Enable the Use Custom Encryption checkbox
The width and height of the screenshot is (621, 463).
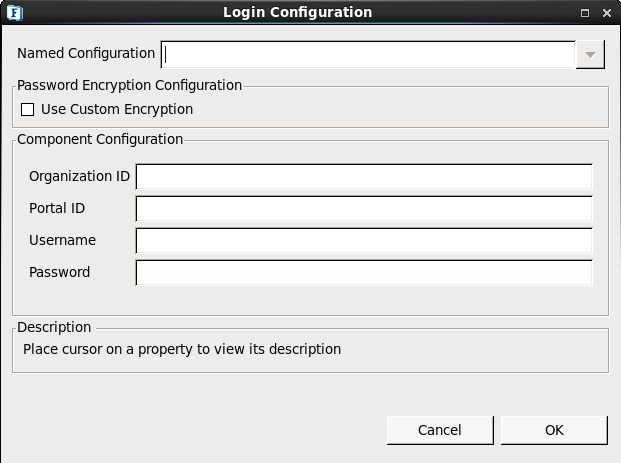click(28, 109)
